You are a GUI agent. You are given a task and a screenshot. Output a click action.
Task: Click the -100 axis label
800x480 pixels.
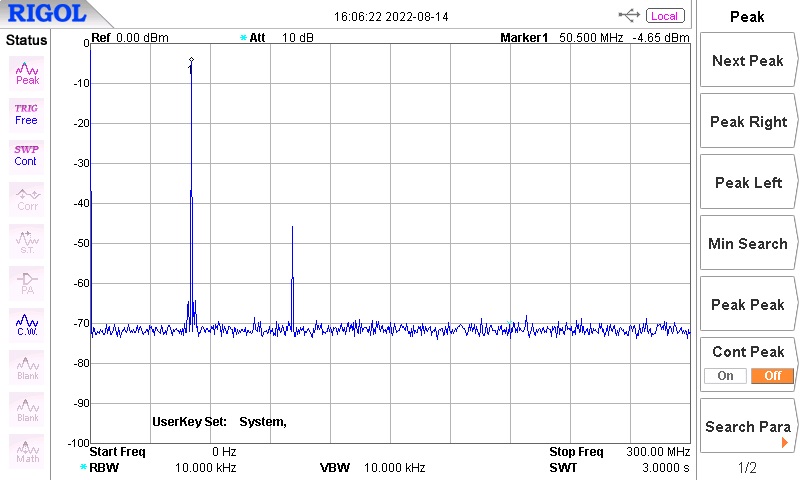pyautogui.click(x=79, y=443)
